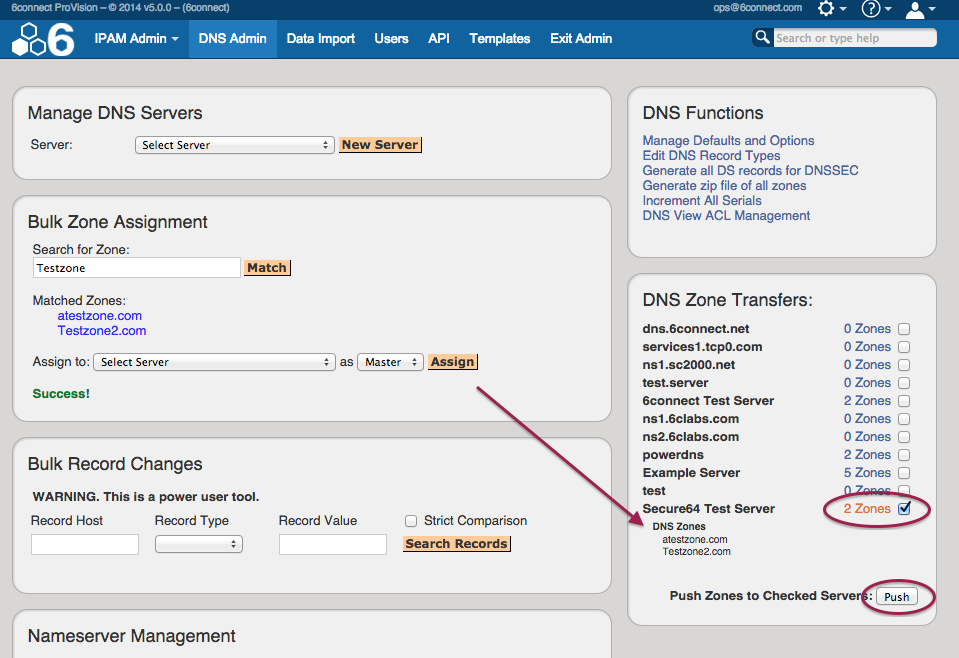Open the Assign to server dropdown
The width and height of the screenshot is (959, 658).
(214, 362)
